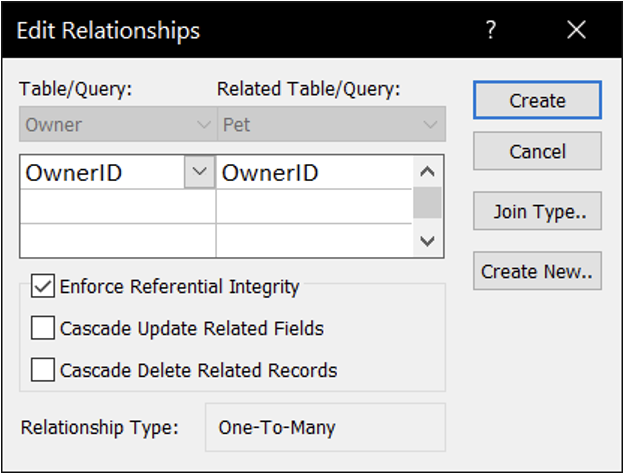The width and height of the screenshot is (624, 474).
Task: Click the empty second row left field cell
Action: (117, 207)
